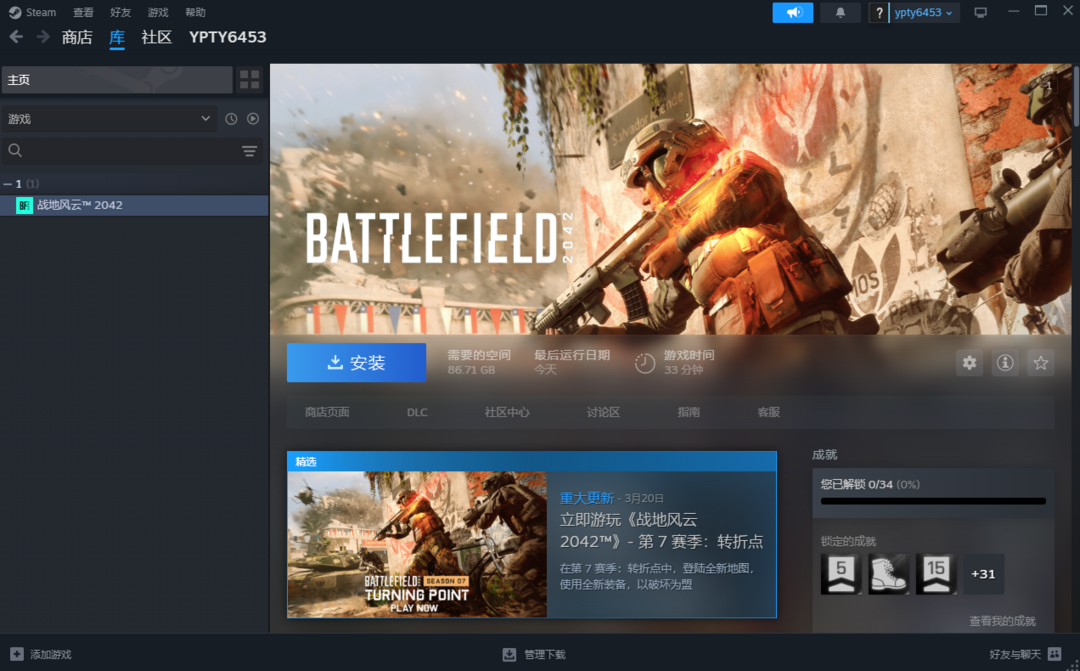Open the 帮助 menu

(x=195, y=12)
